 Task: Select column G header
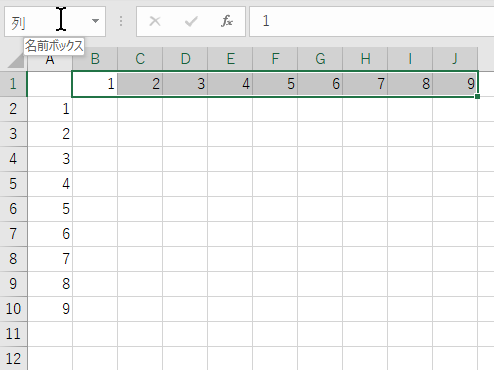(x=320, y=59)
